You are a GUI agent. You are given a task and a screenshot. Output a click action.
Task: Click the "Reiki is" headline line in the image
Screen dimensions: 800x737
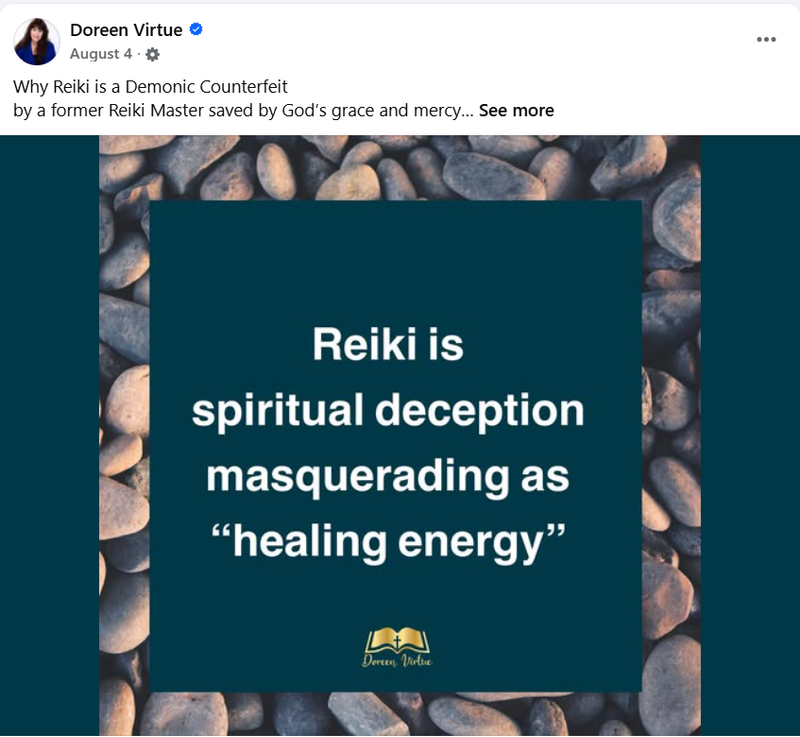[388, 345]
